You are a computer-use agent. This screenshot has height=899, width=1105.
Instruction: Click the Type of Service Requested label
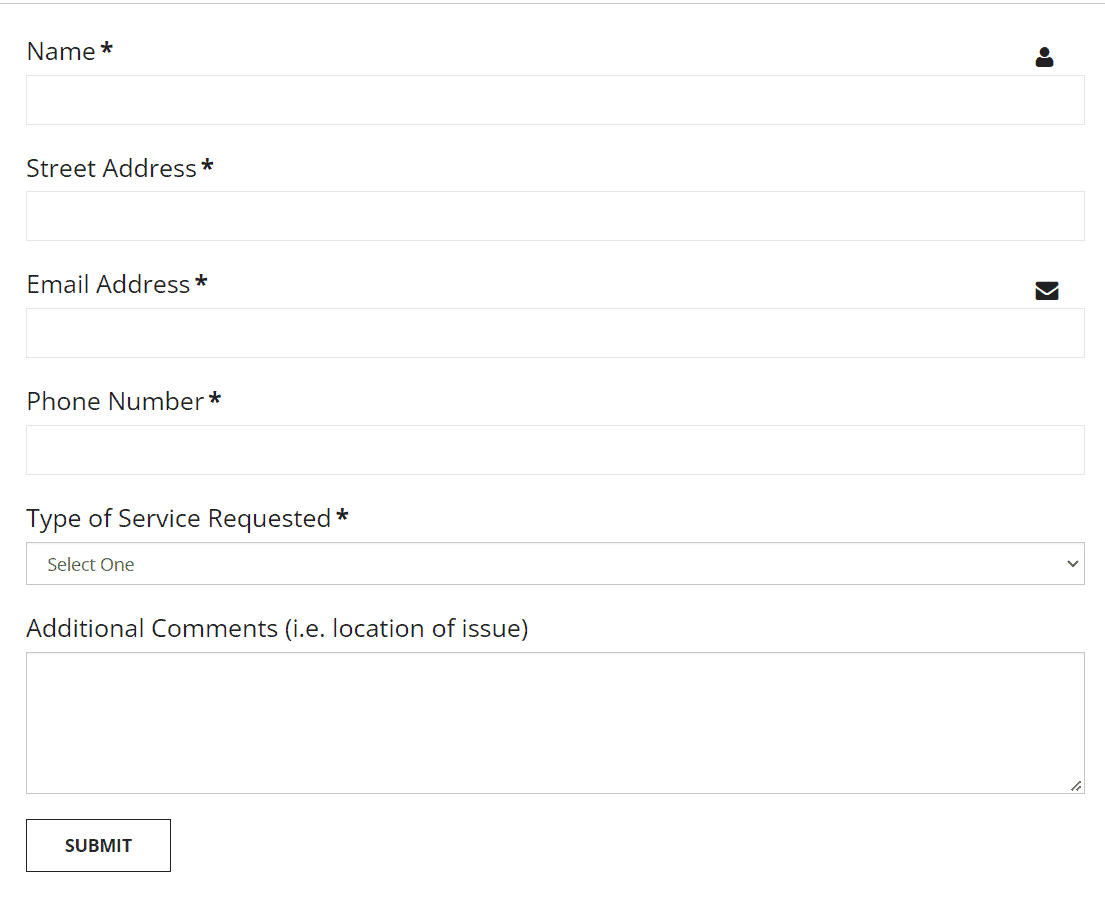178,519
